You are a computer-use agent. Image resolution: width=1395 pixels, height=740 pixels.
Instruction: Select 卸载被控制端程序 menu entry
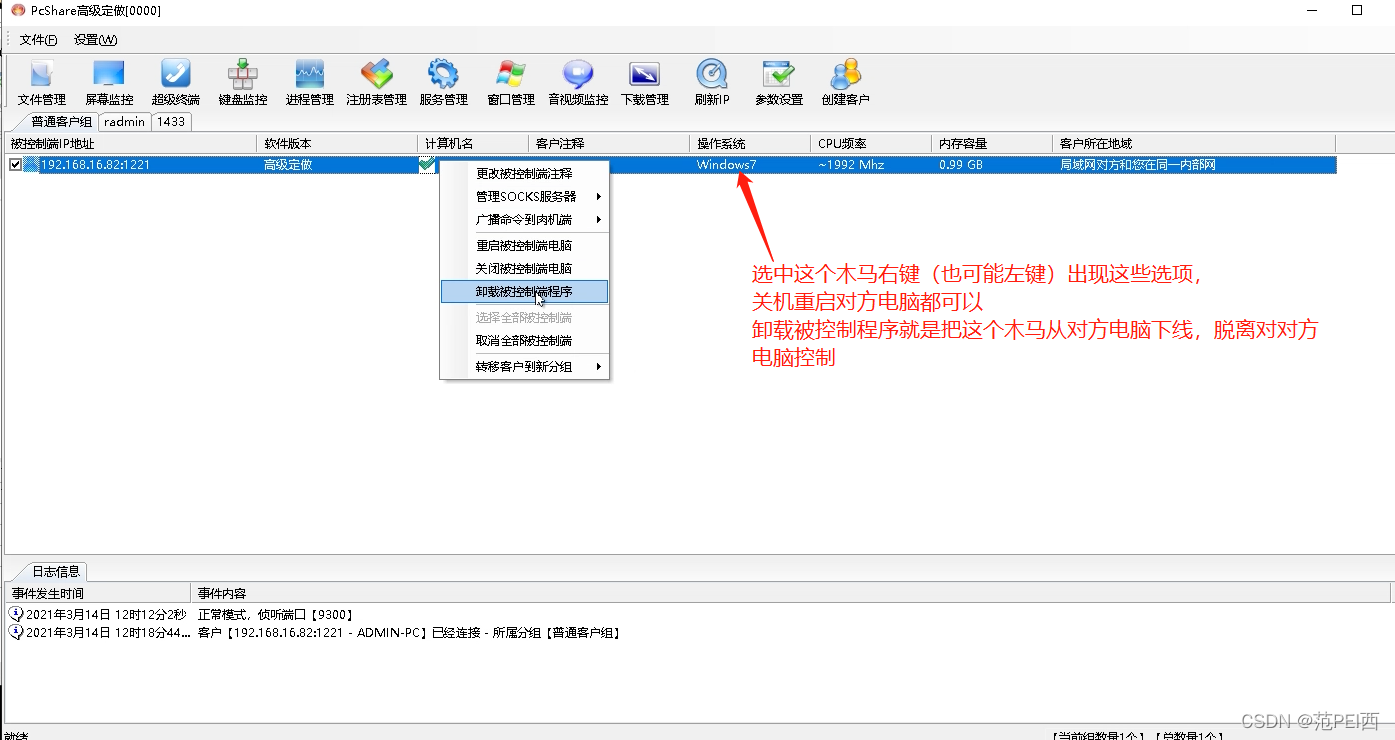pyautogui.click(x=525, y=292)
